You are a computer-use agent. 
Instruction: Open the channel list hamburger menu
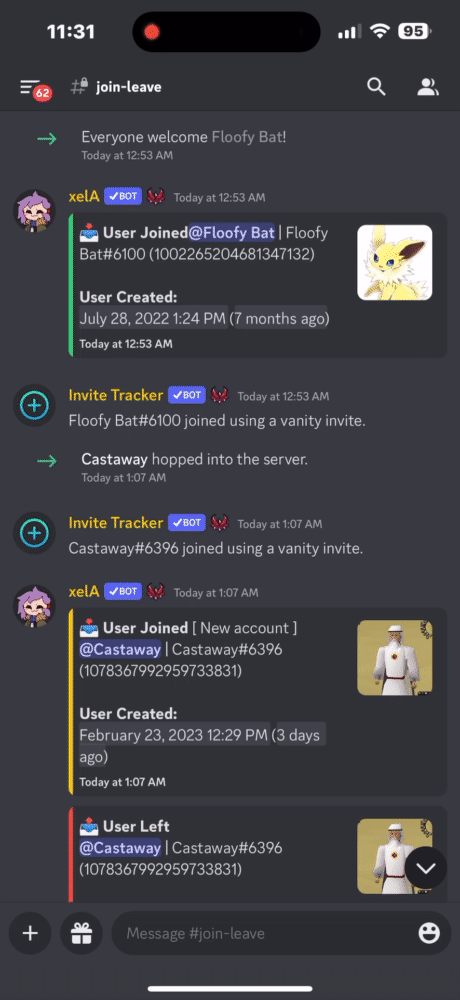click(x=30, y=87)
